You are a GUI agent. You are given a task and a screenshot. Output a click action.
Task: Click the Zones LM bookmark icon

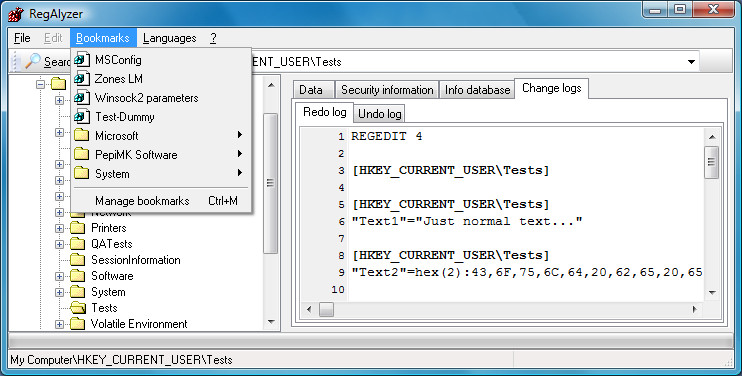(82, 79)
